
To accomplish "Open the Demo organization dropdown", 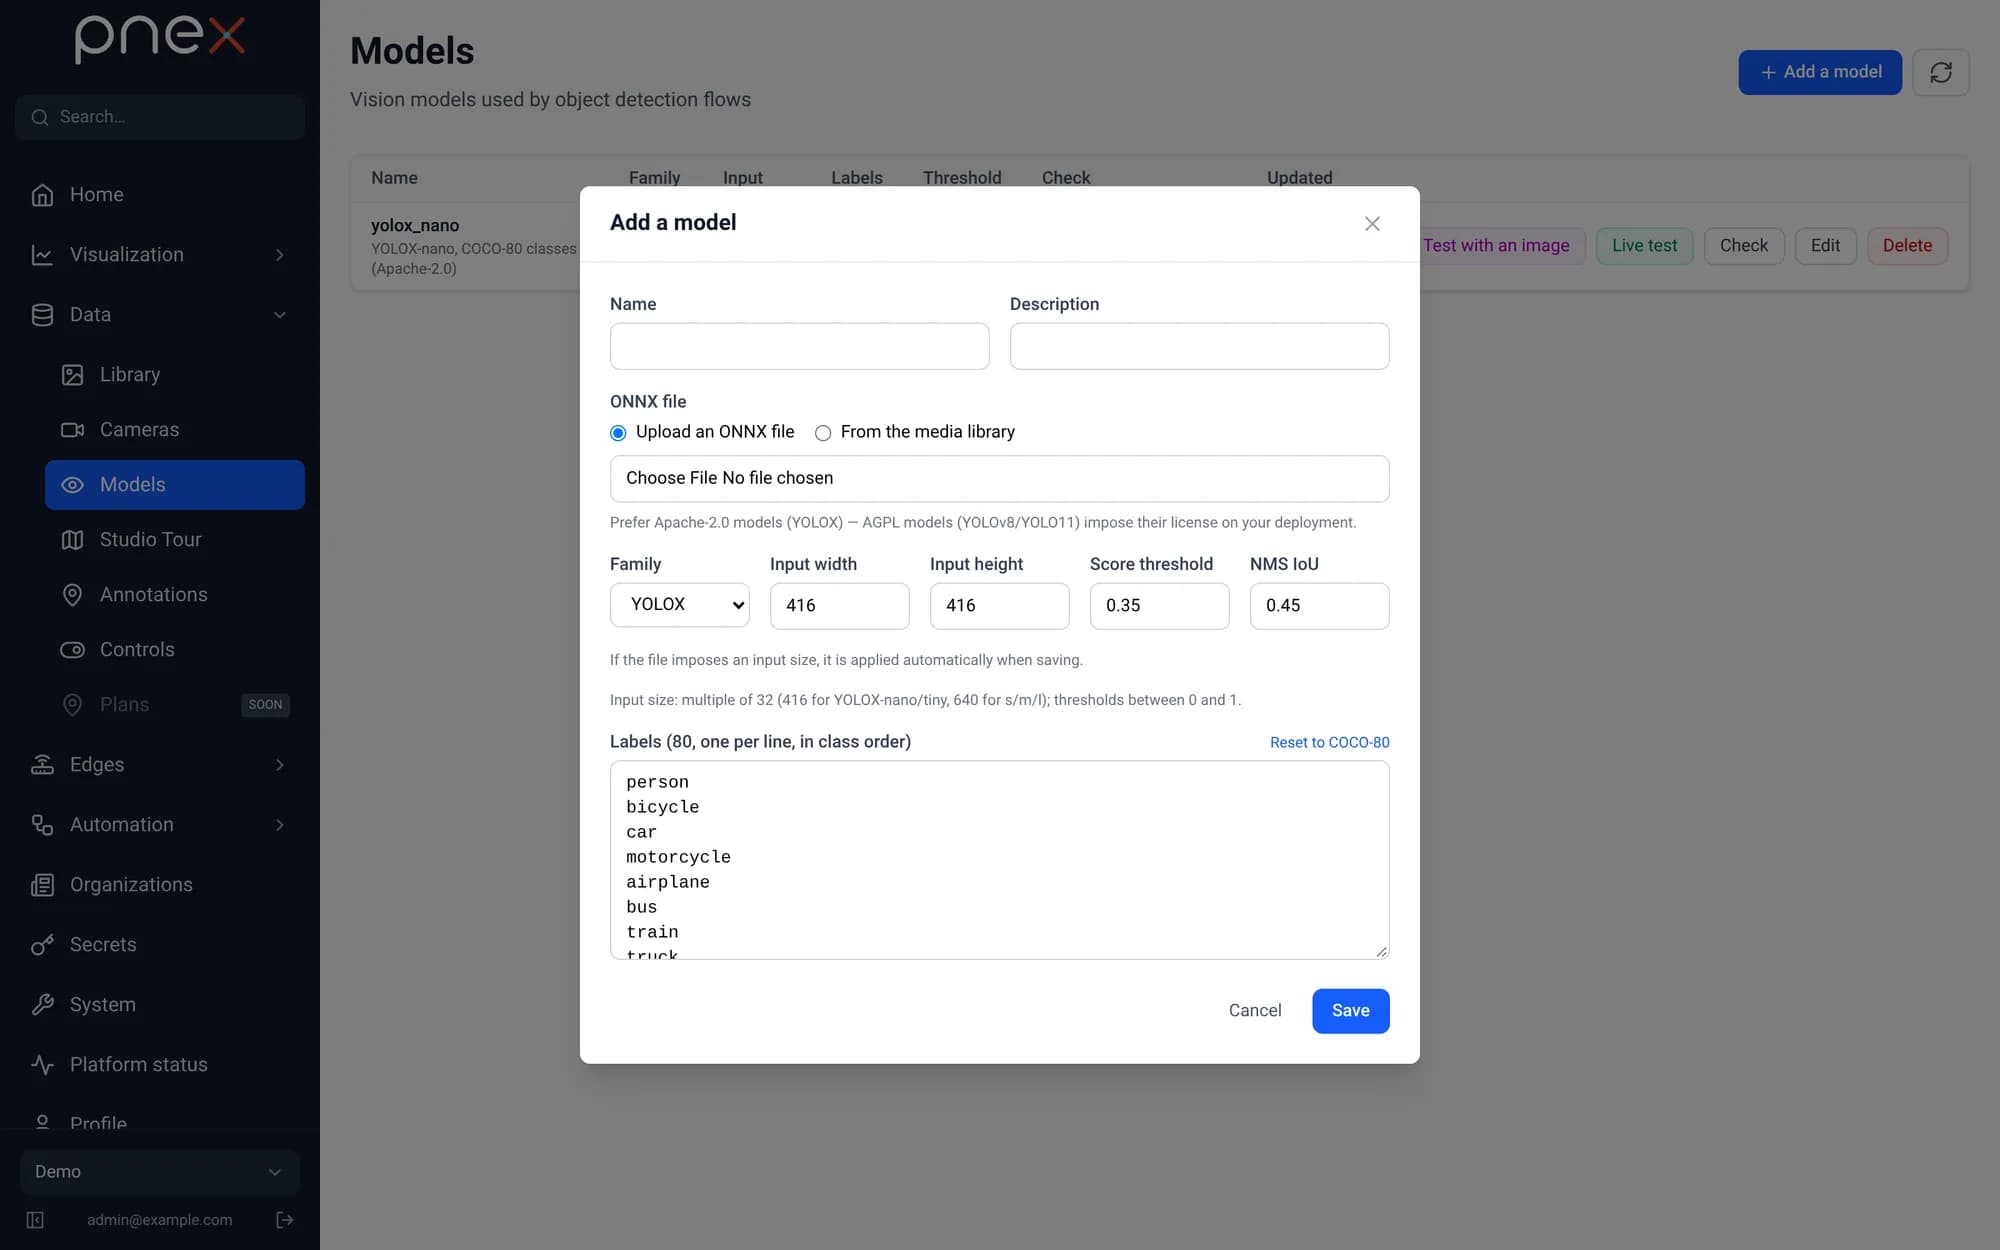I will 160,1172.
